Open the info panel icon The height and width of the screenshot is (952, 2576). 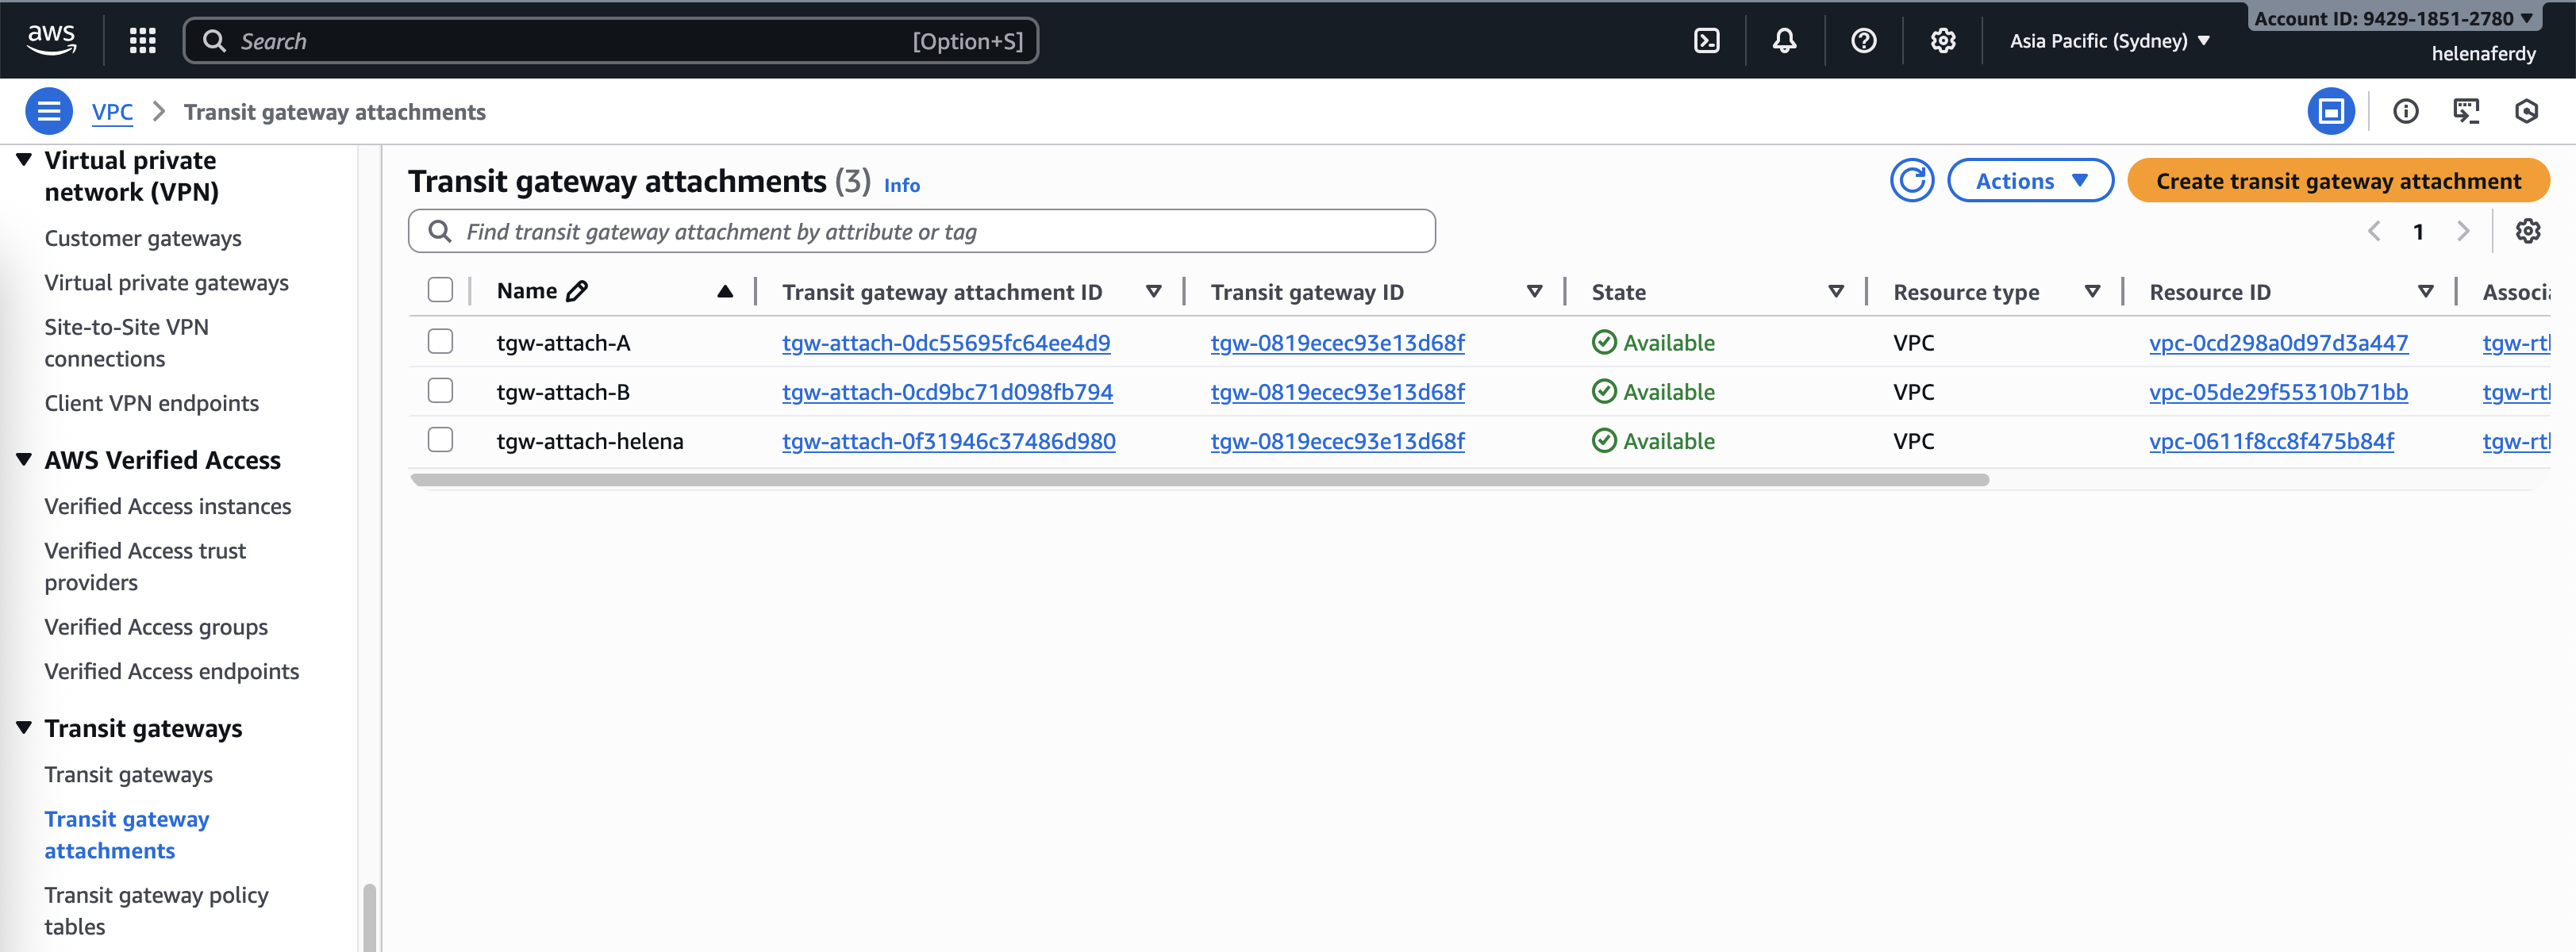click(2405, 111)
